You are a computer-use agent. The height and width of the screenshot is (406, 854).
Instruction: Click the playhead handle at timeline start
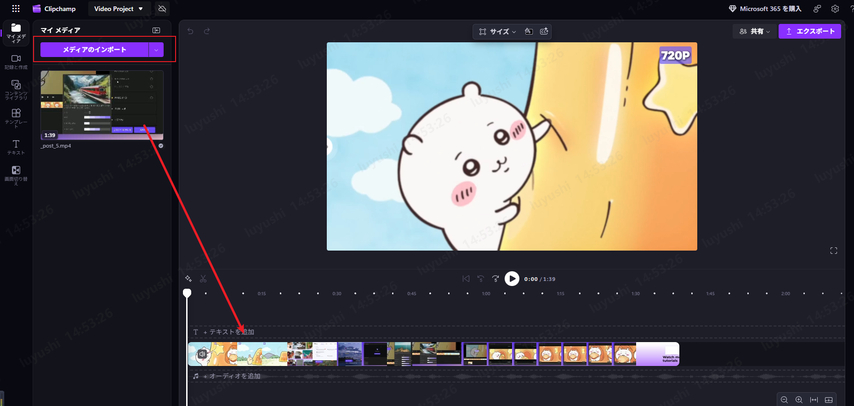pyautogui.click(x=187, y=293)
